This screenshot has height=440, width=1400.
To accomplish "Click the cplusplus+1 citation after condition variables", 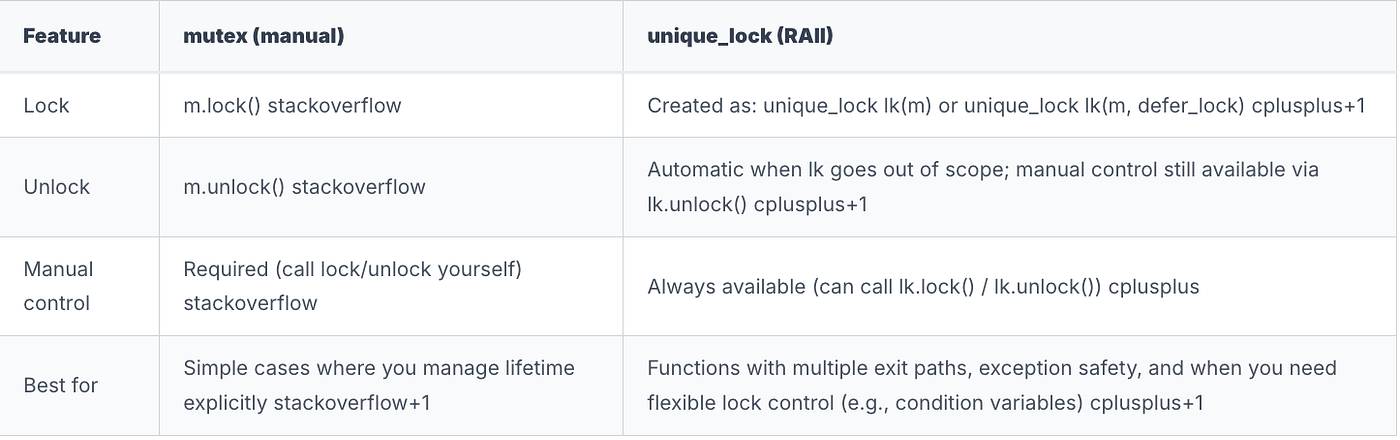I will (1146, 402).
